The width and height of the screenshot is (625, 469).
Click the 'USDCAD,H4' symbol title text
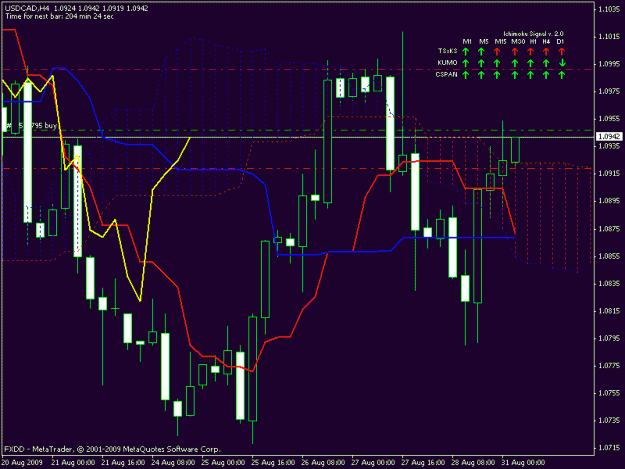[x=27, y=8]
